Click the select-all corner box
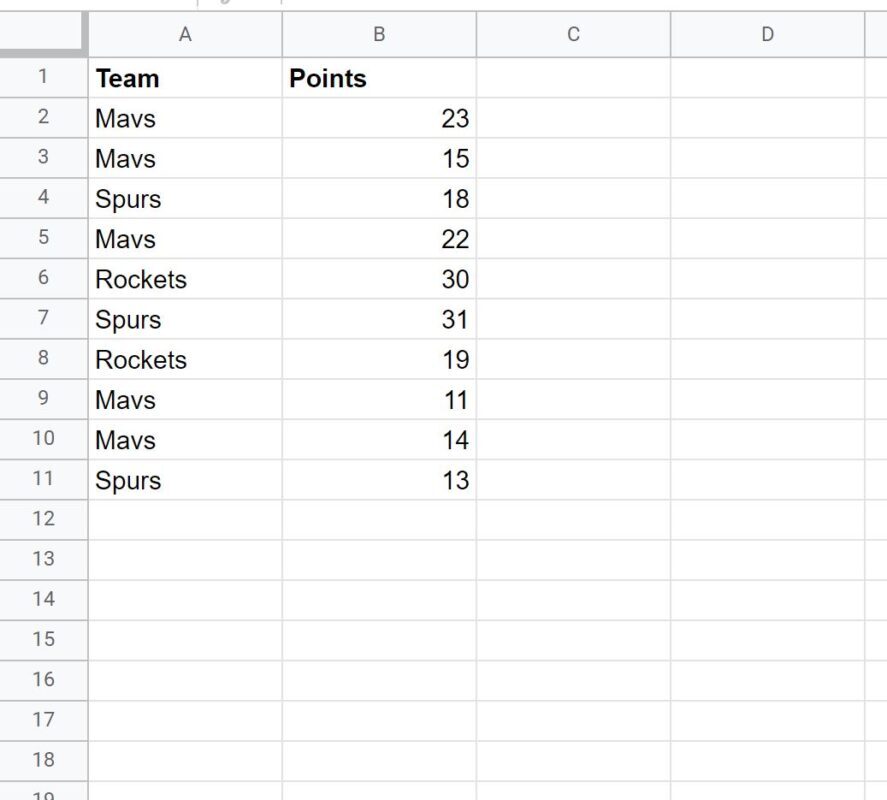887x800 pixels. coord(43,33)
